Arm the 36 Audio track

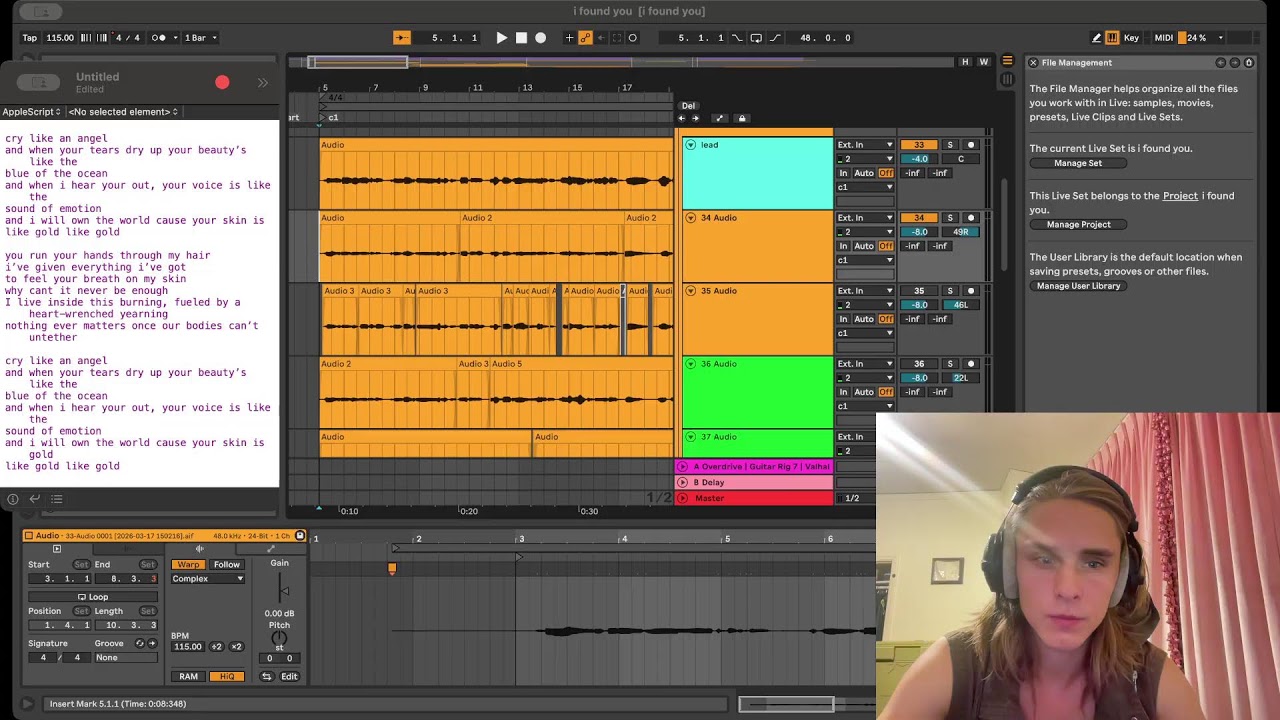click(x=970, y=364)
